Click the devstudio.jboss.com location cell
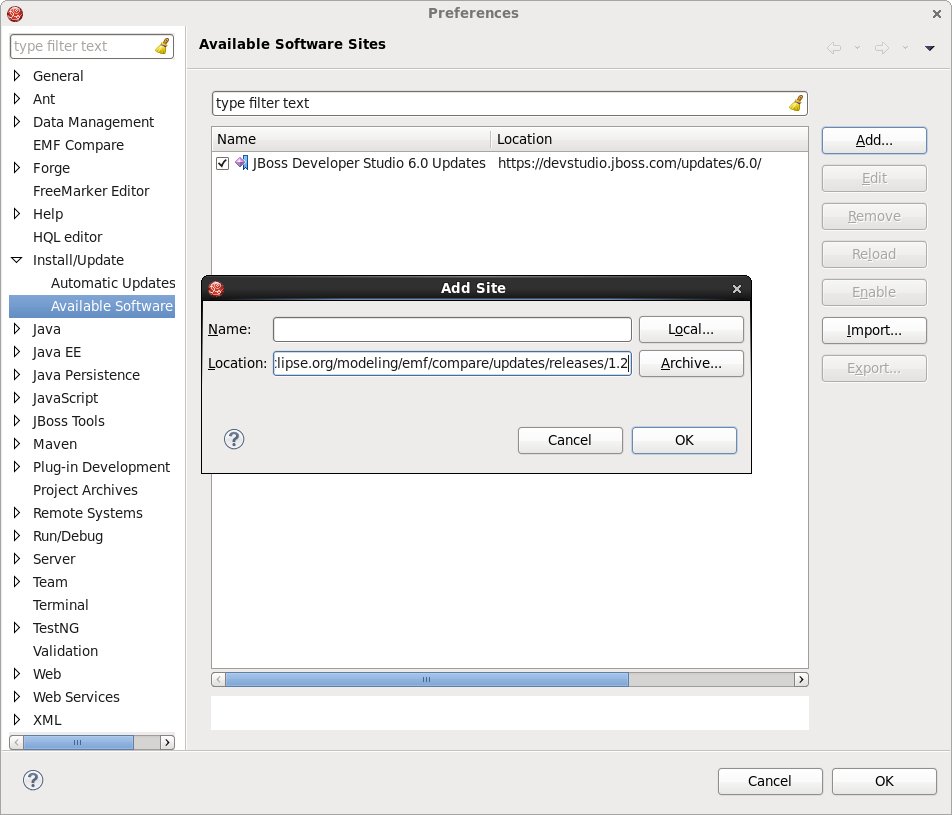952x815 pixels. click(629, 163)
